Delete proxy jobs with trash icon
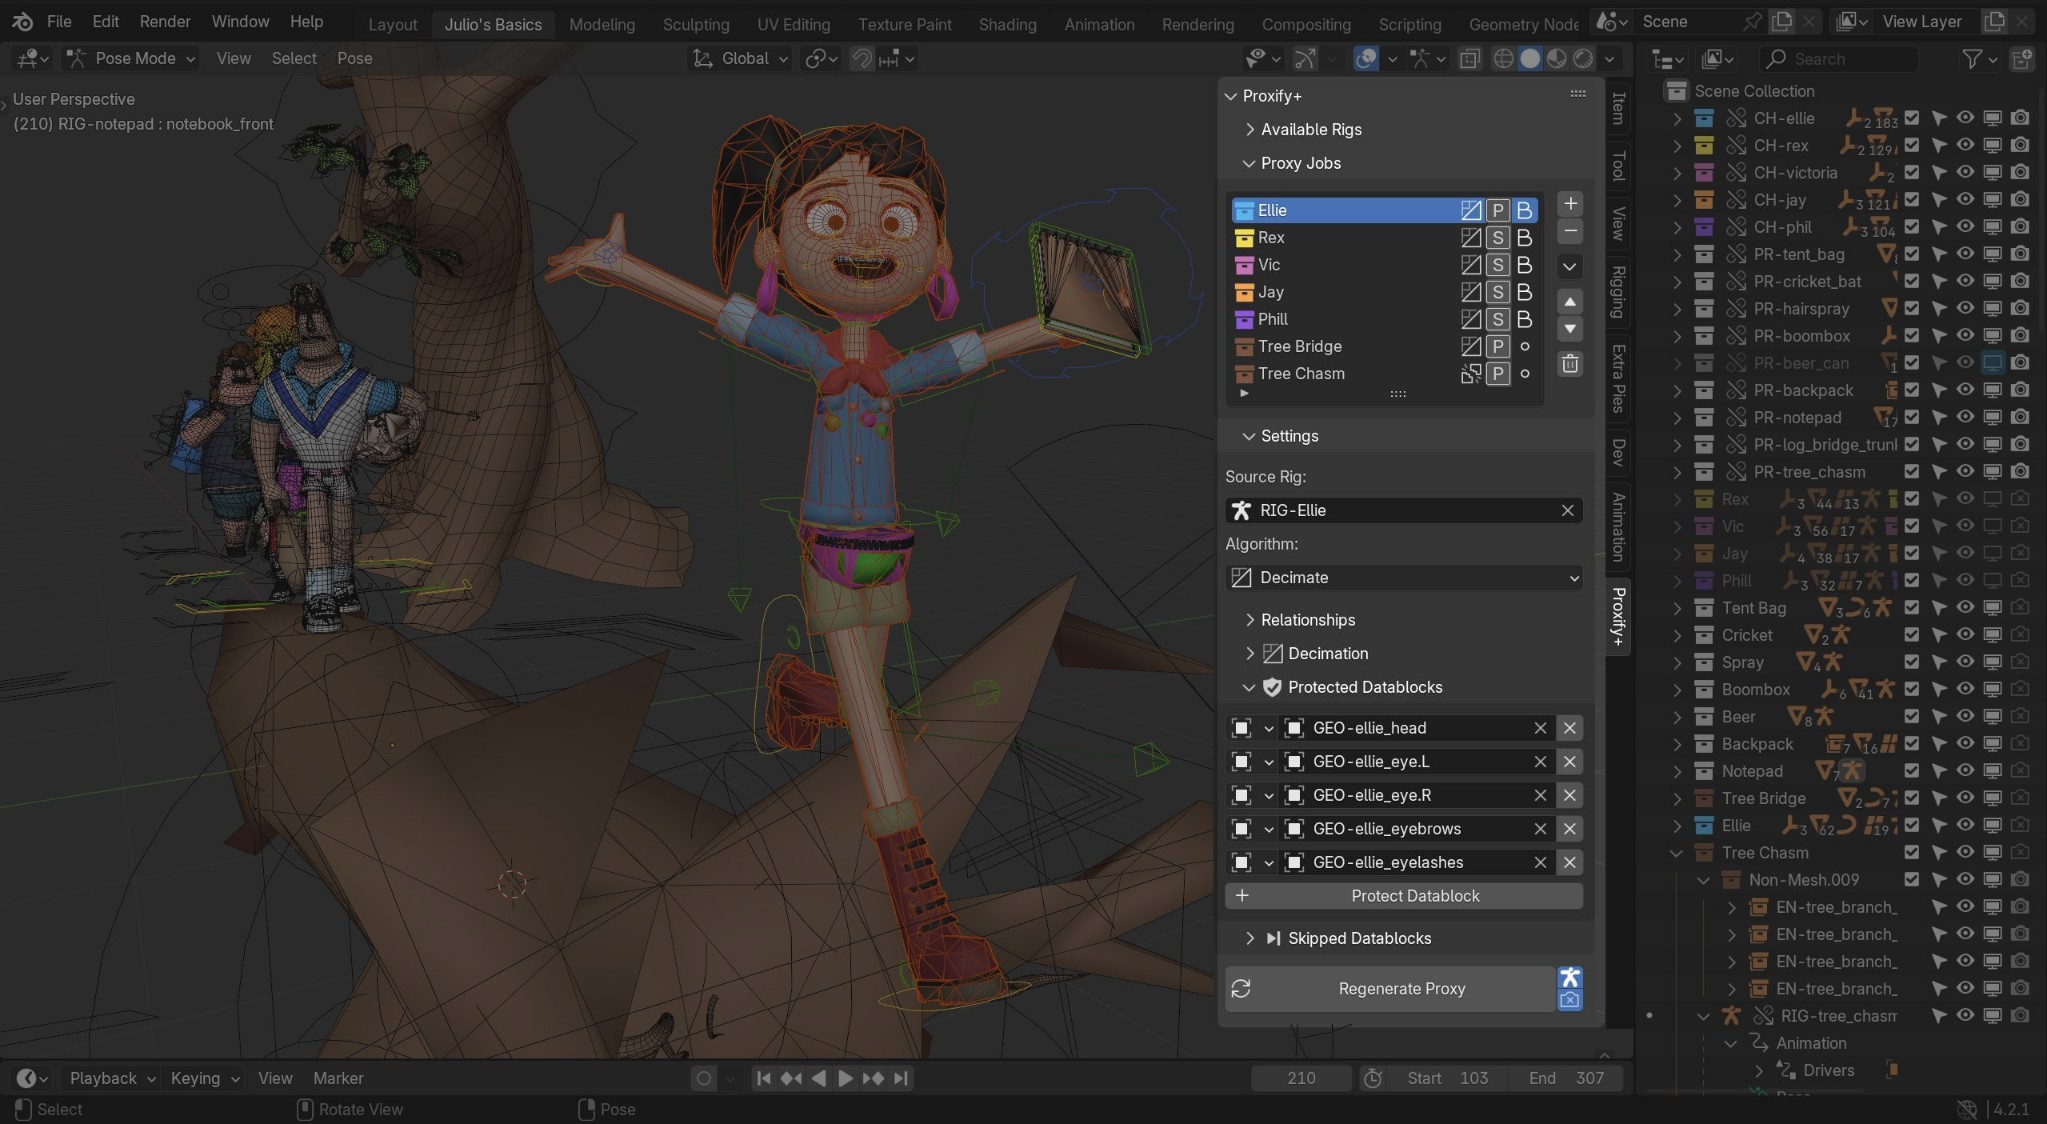This screenshot has width=2047, height=1124. point(1570,364)
